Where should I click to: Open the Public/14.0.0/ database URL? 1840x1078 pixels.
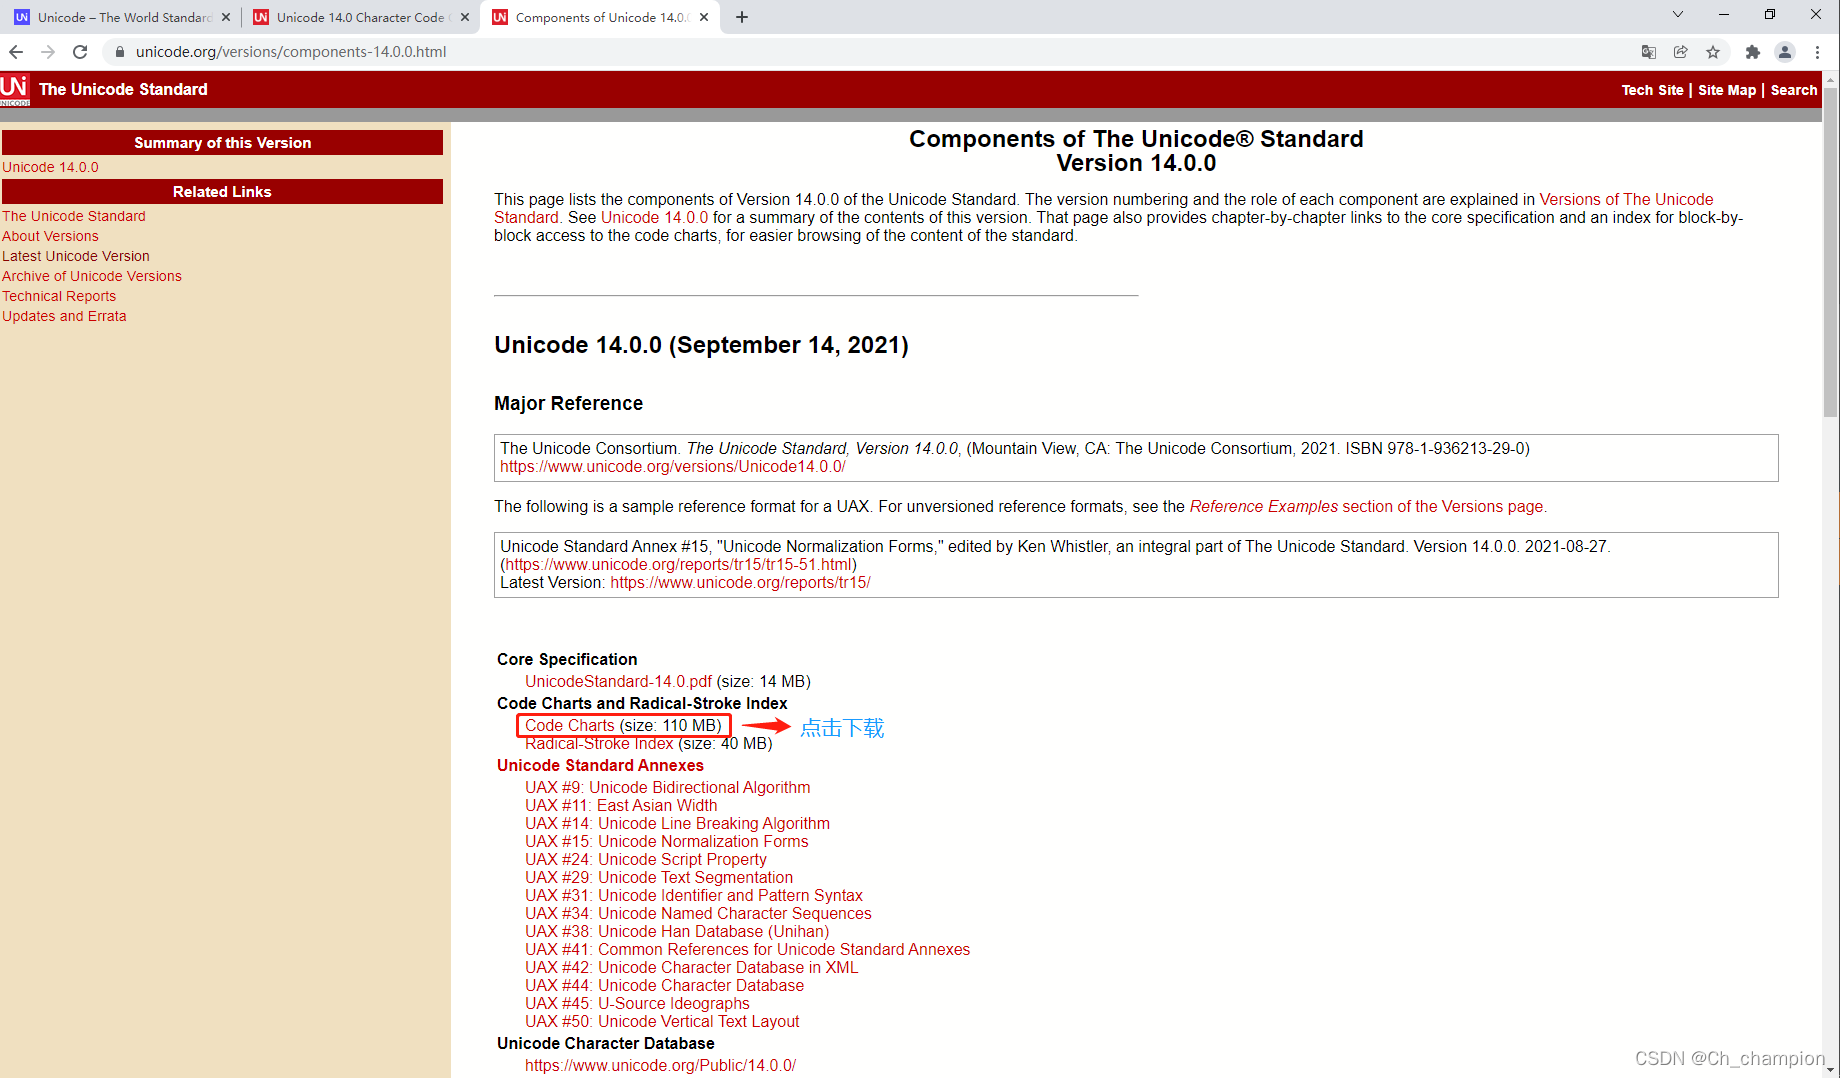(660, 1065)
